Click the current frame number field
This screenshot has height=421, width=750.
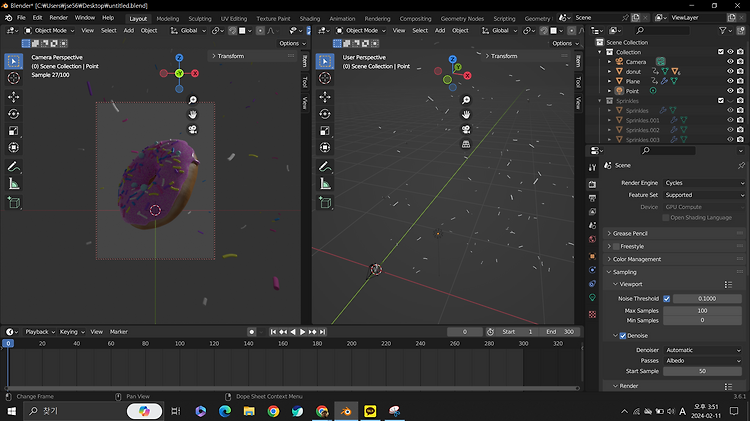pyautogui.click(x=464, y=332)
